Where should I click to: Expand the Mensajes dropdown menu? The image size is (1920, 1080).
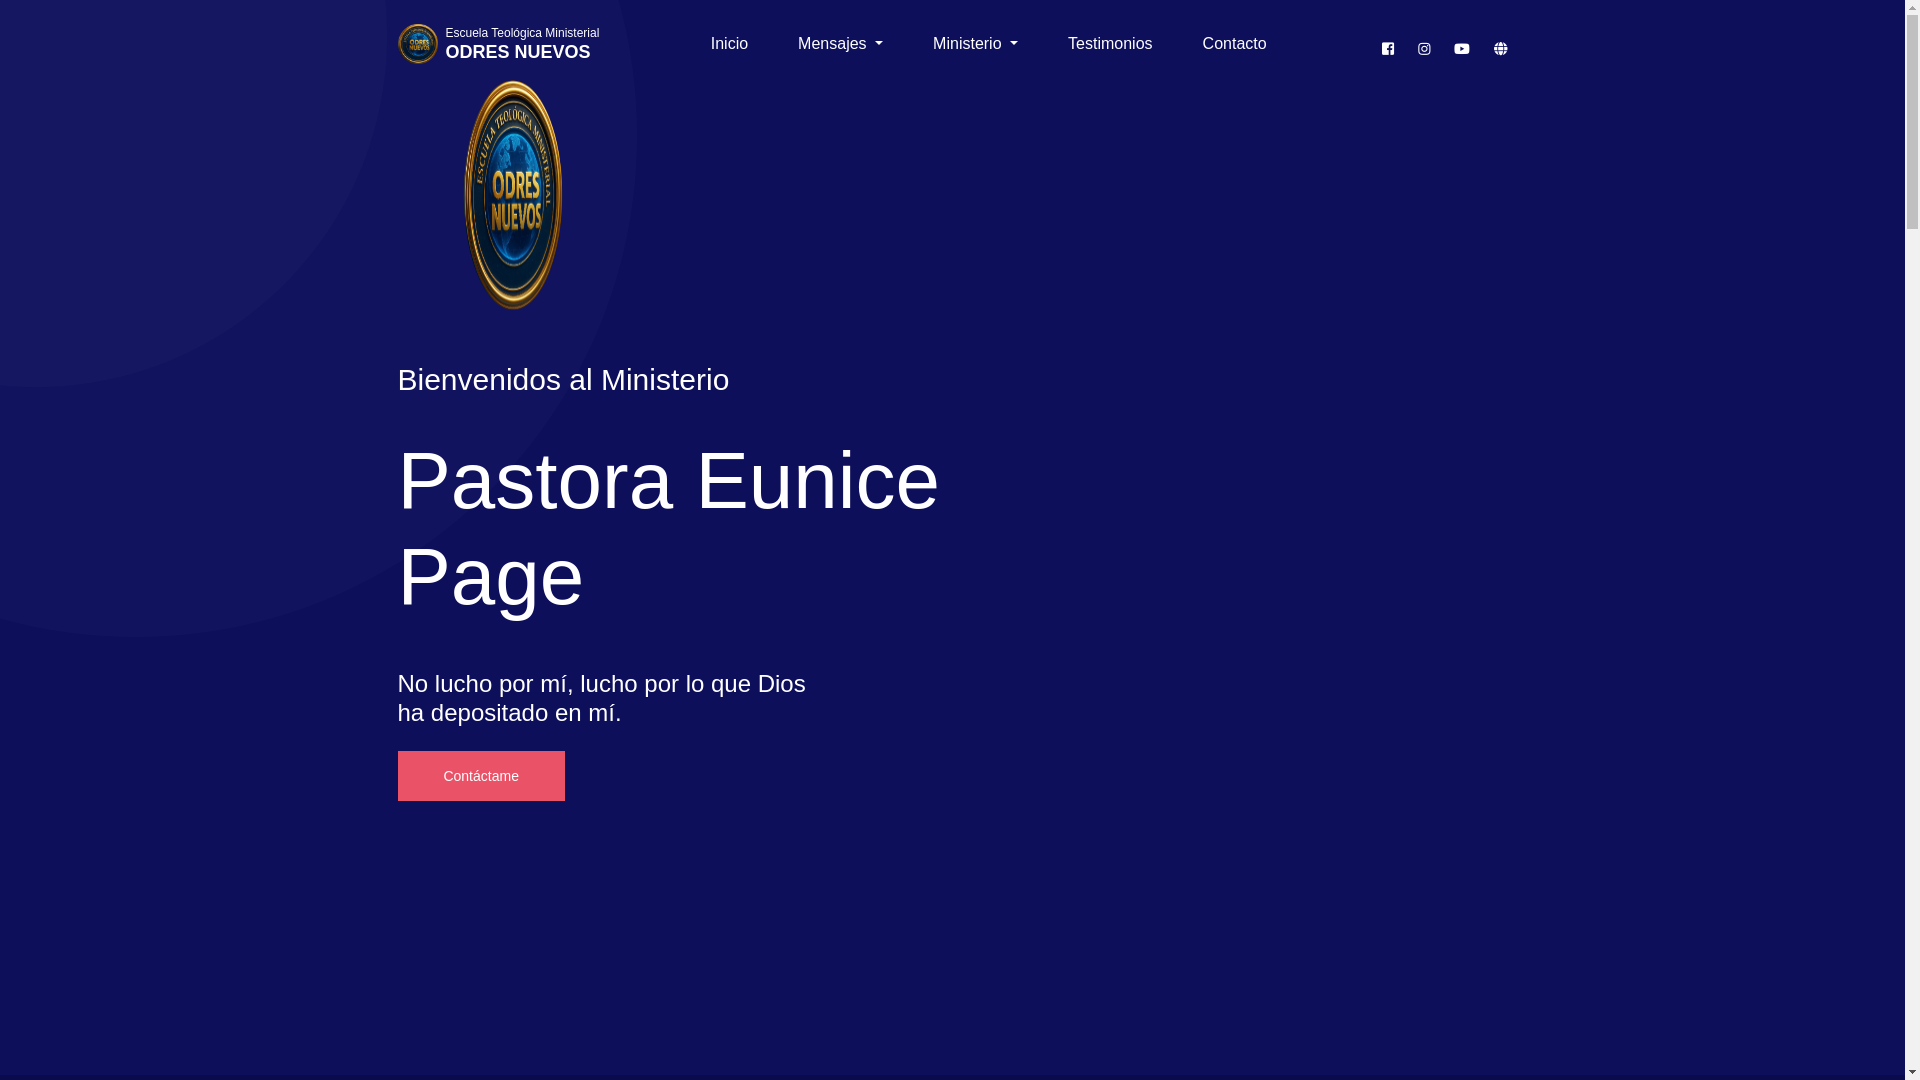tap(840, 44)
